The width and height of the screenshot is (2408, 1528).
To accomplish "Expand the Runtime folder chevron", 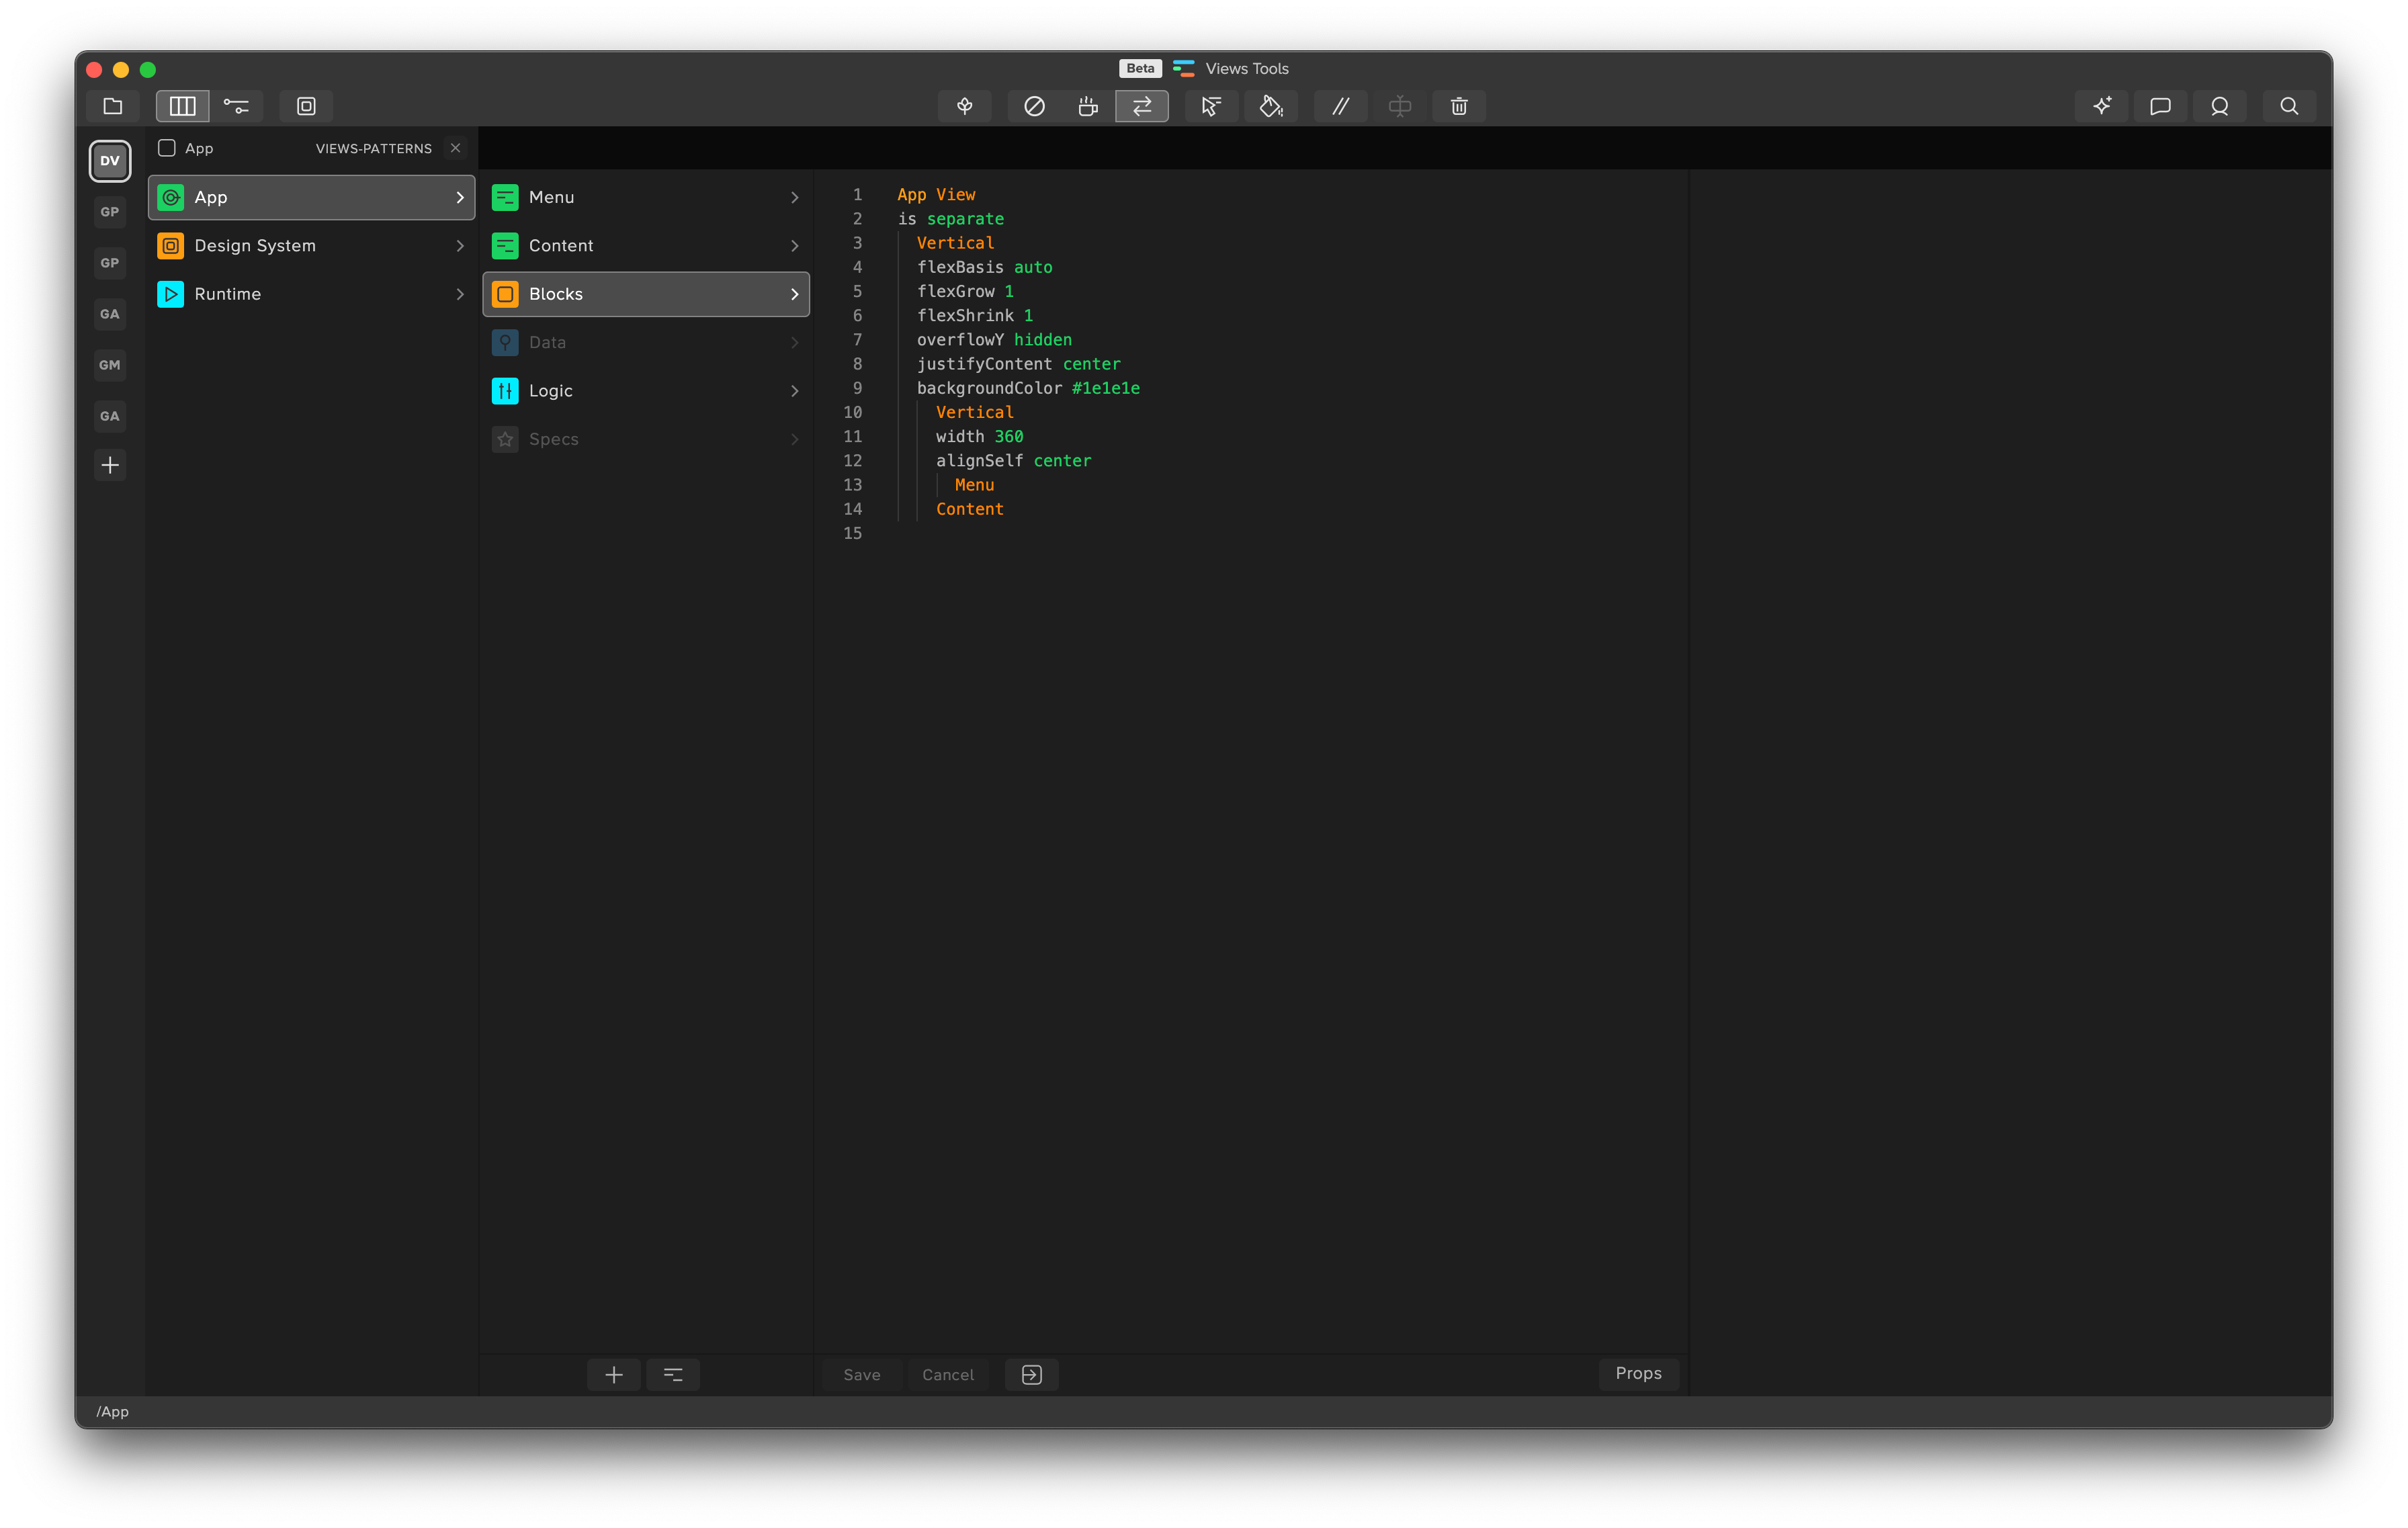I will (460, 294).
